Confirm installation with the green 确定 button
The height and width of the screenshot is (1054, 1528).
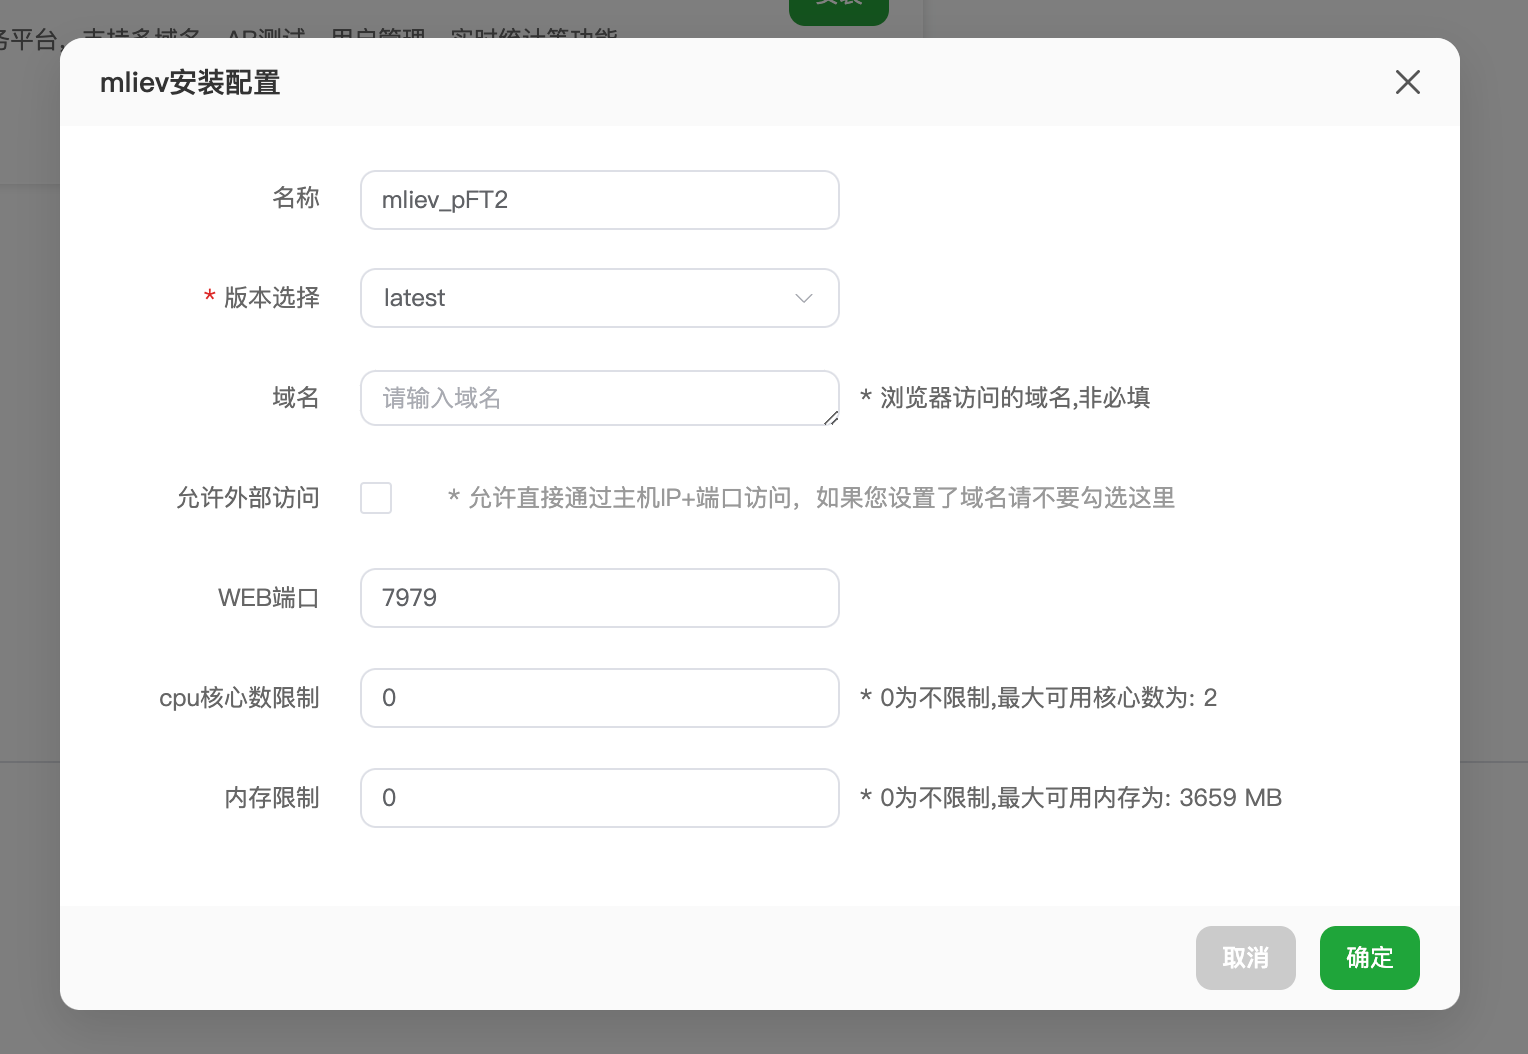(1369, 958)
